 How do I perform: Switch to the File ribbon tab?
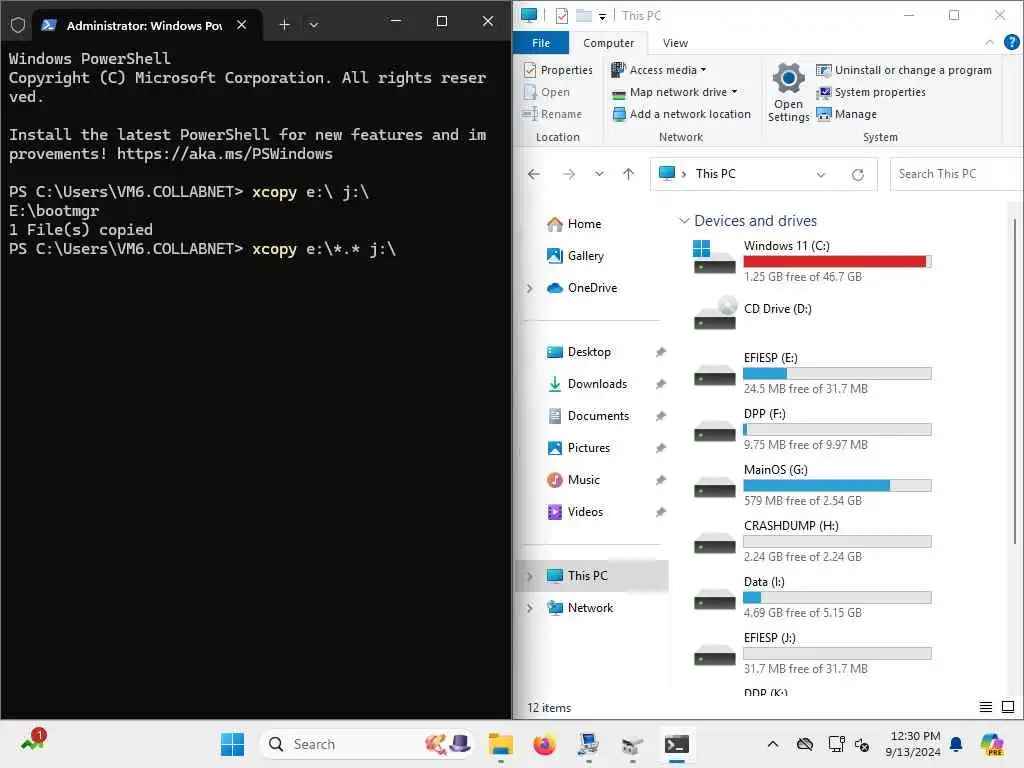click(x=541, y=43)
